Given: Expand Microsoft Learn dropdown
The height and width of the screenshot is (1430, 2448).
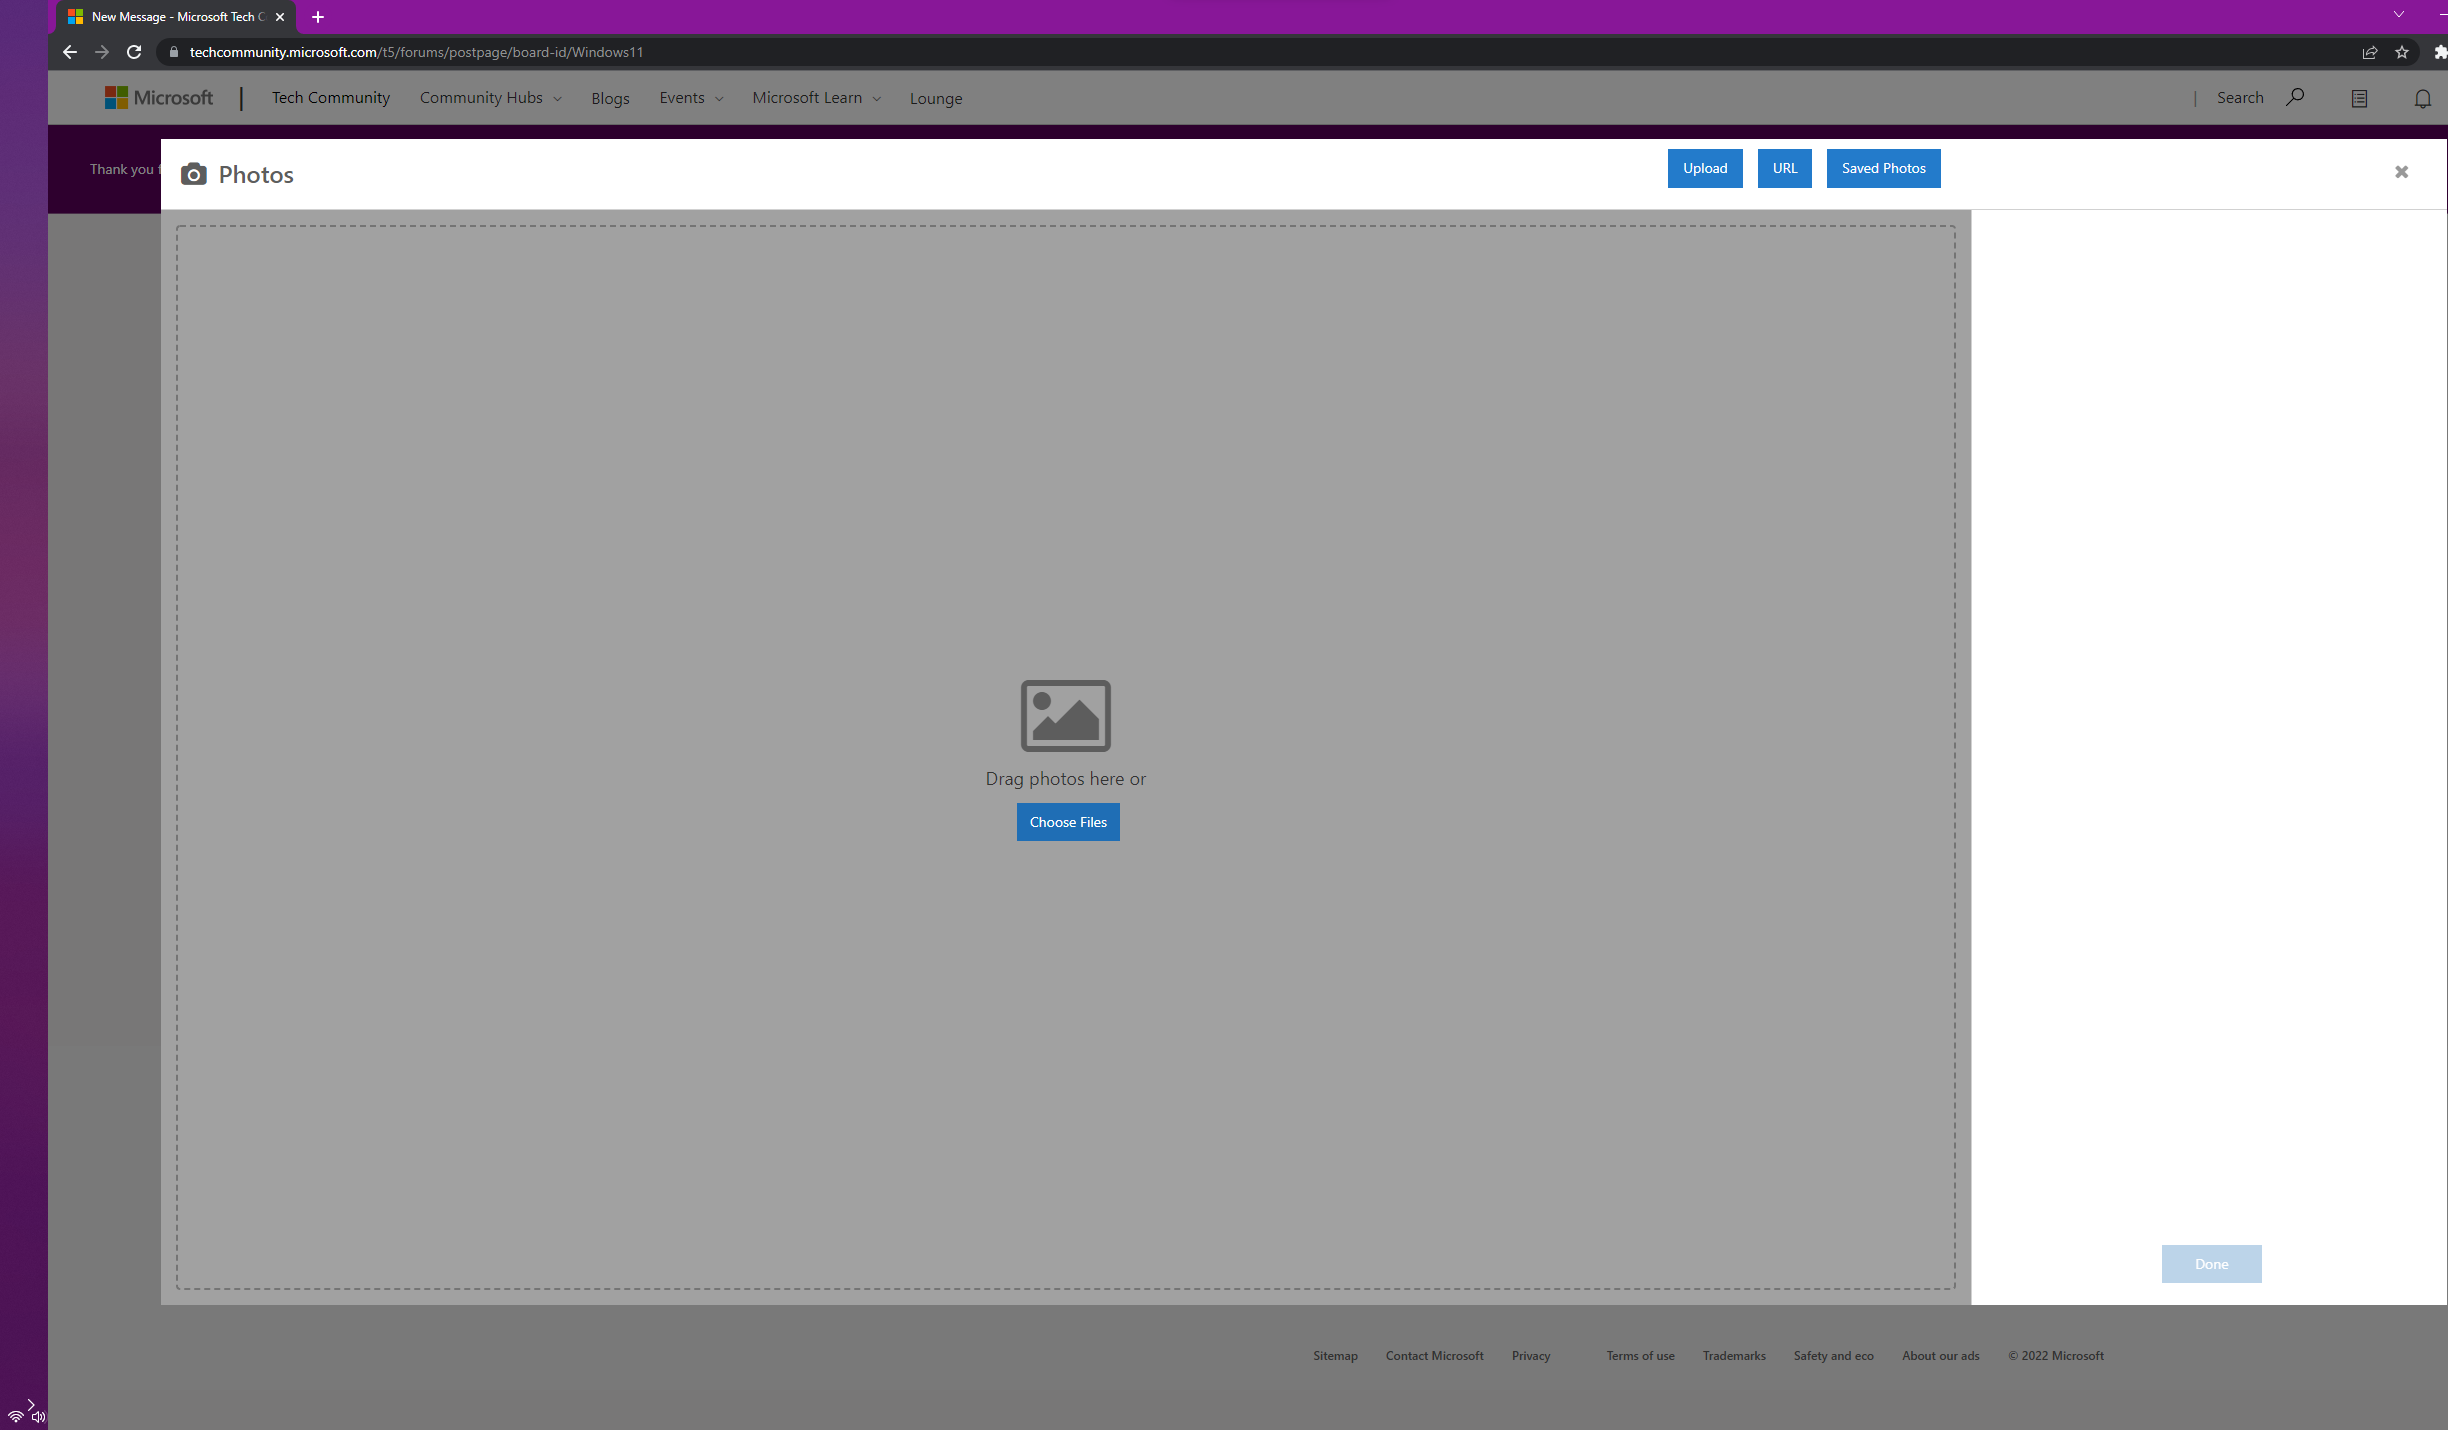Looking at the screenshot, I should tap(816, 98).
